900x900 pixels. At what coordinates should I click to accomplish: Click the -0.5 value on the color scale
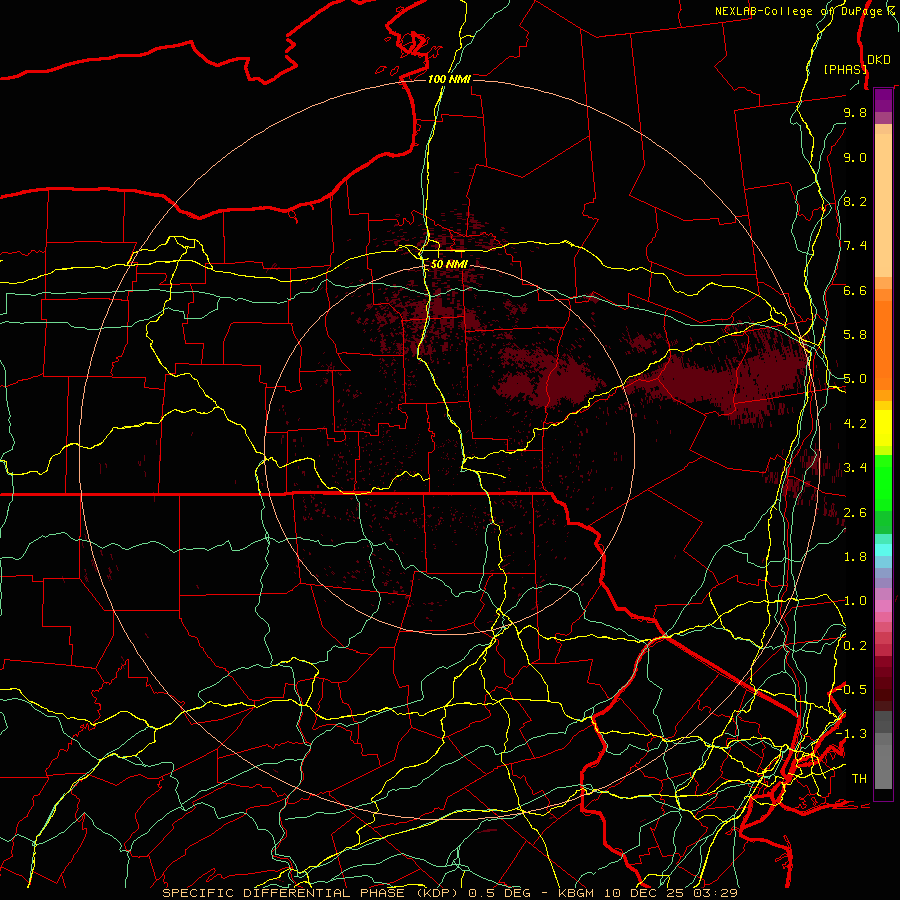coord(852,690)
